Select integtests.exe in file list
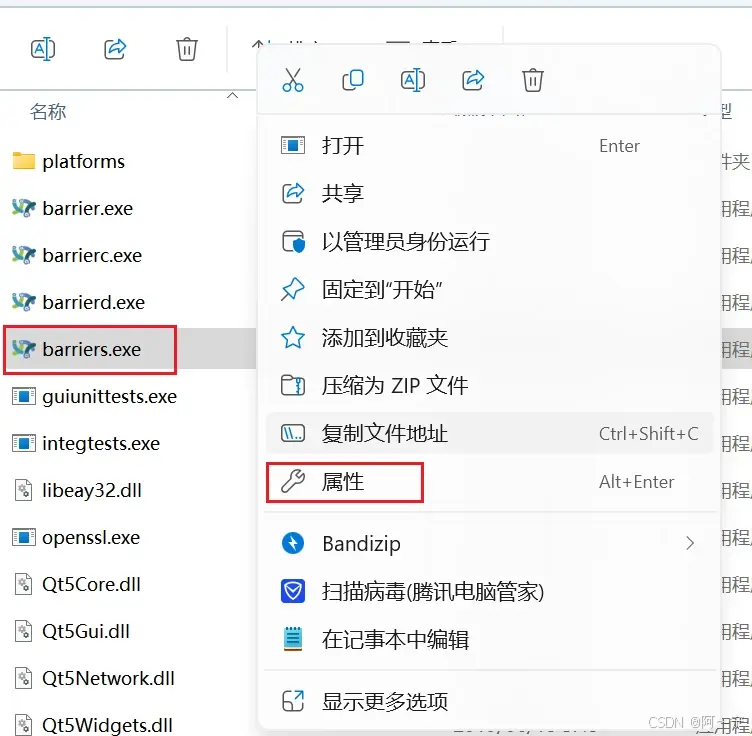The width and height of the screenshot is (752, 736). click(101, 444)
